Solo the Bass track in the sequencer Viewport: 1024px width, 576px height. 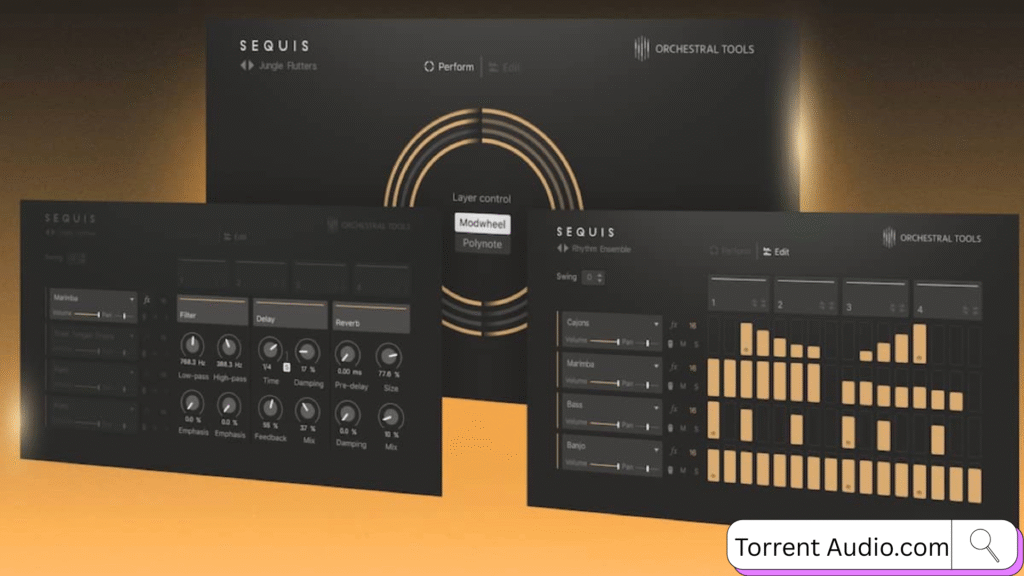coord(695,429)
